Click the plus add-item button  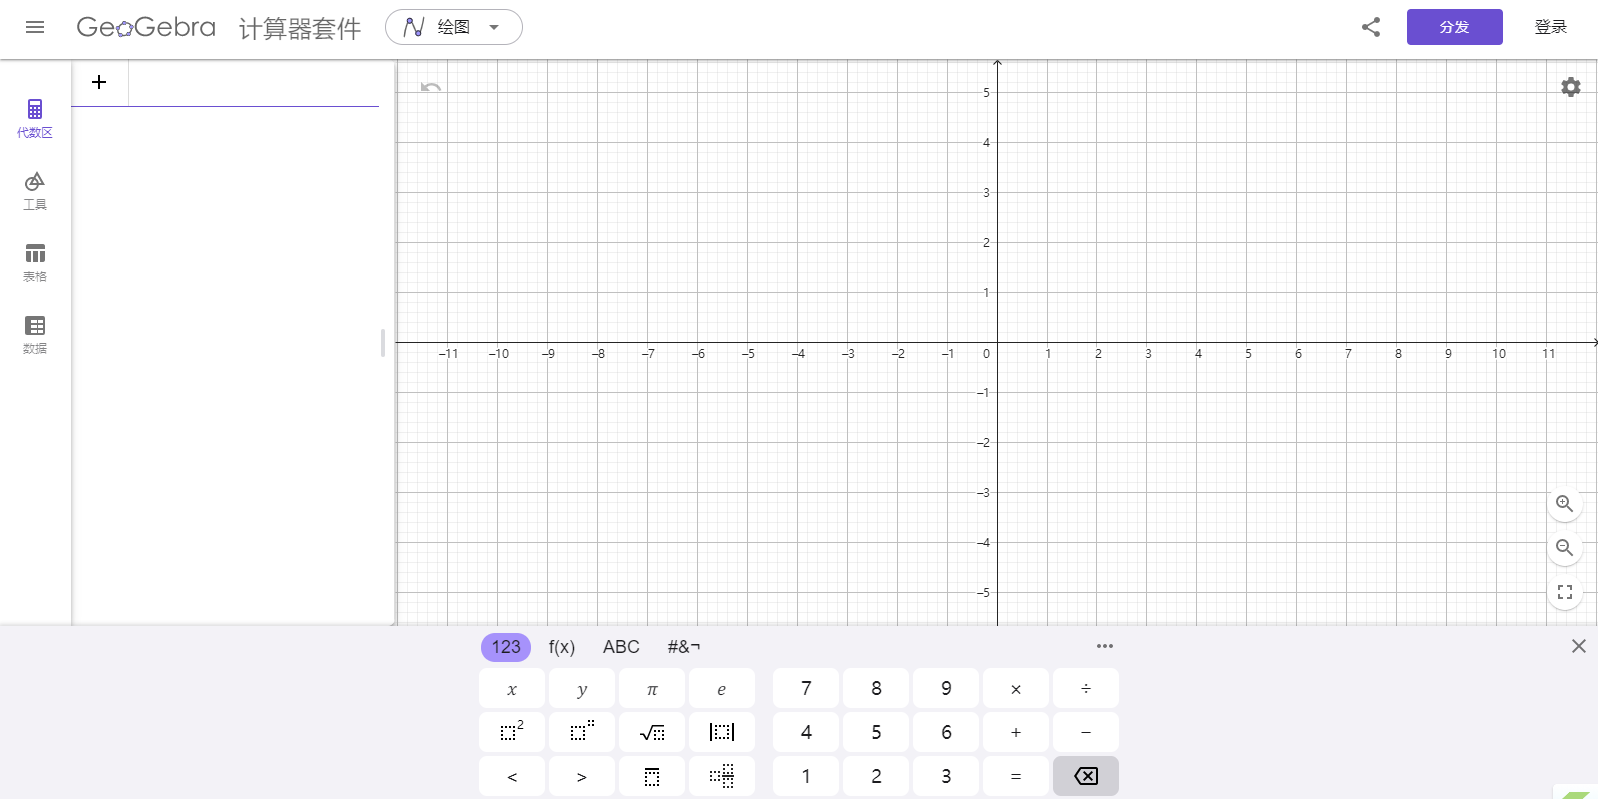tap(99, 82)
